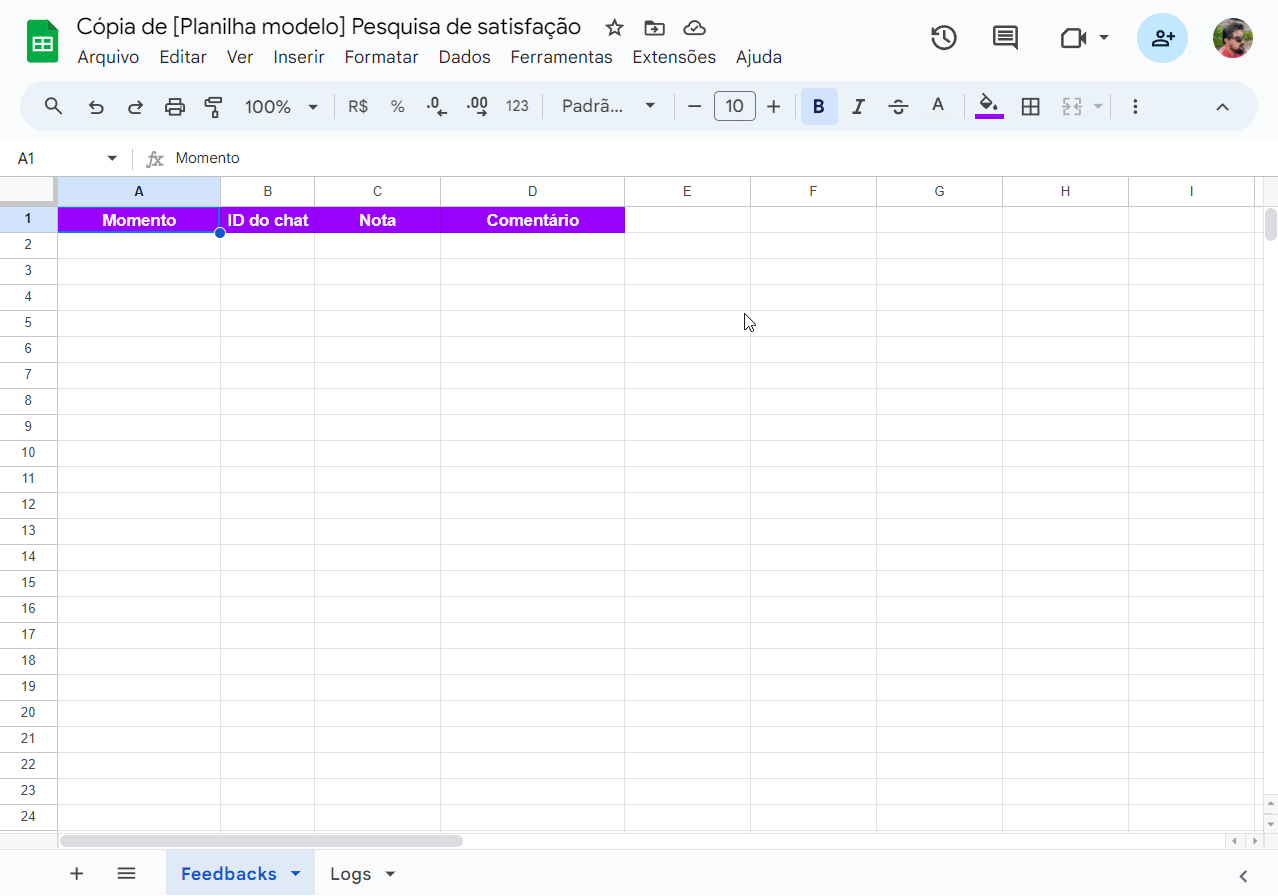Open fill color picker
1278x896 pixels.
coord(989,106)
